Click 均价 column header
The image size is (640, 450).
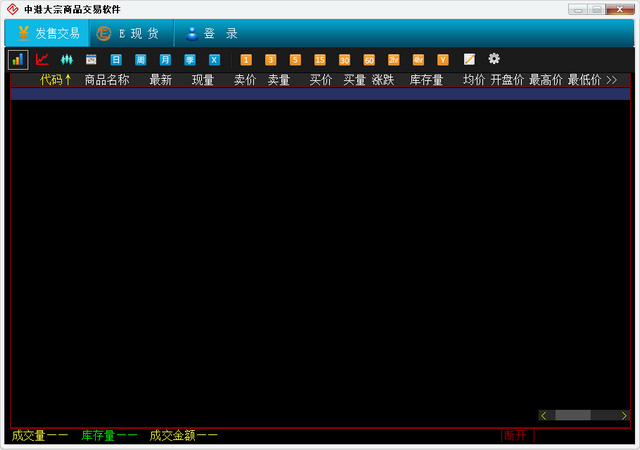[x=474, y=80]
